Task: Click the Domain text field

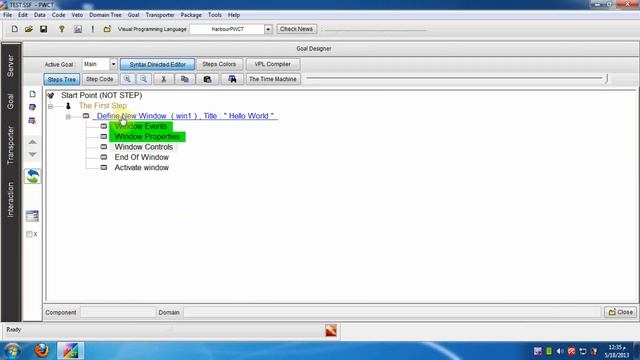Action: [392, 312]
